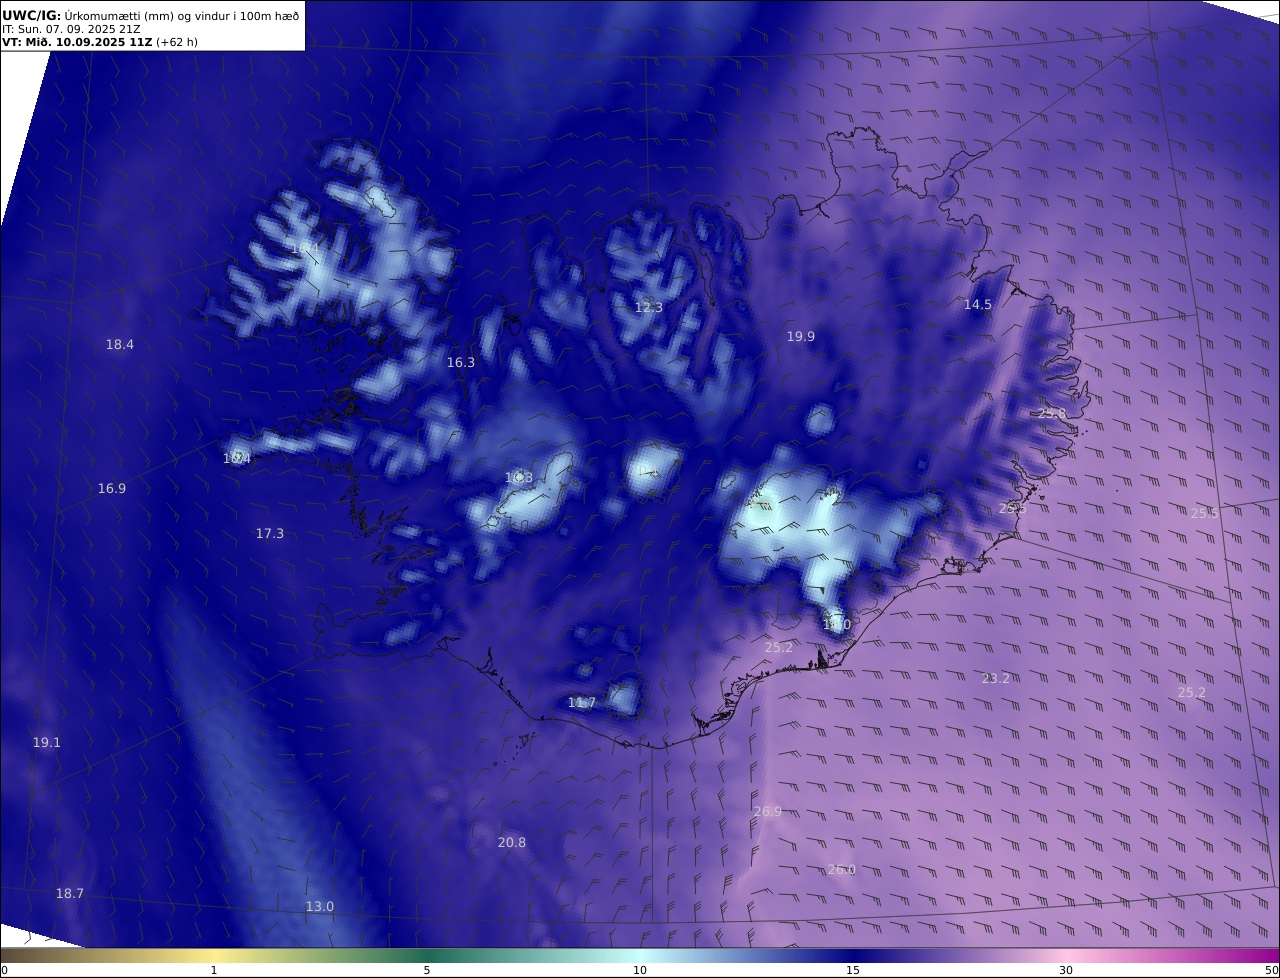Click the 18.7 value label
Screen dimensions: 1280x978
70,894
